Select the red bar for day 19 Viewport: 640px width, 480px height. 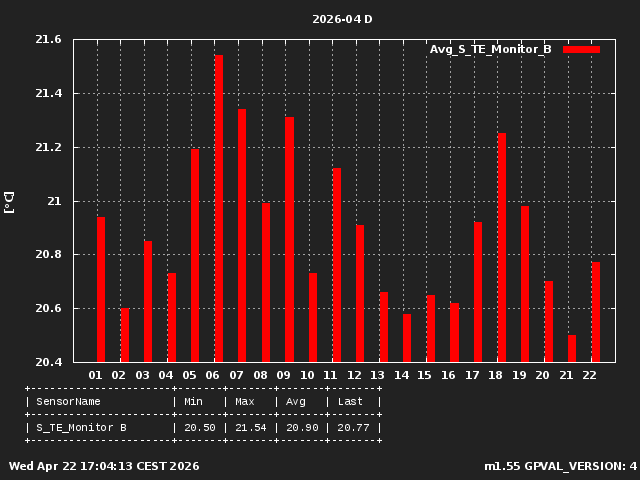[525, 284]
